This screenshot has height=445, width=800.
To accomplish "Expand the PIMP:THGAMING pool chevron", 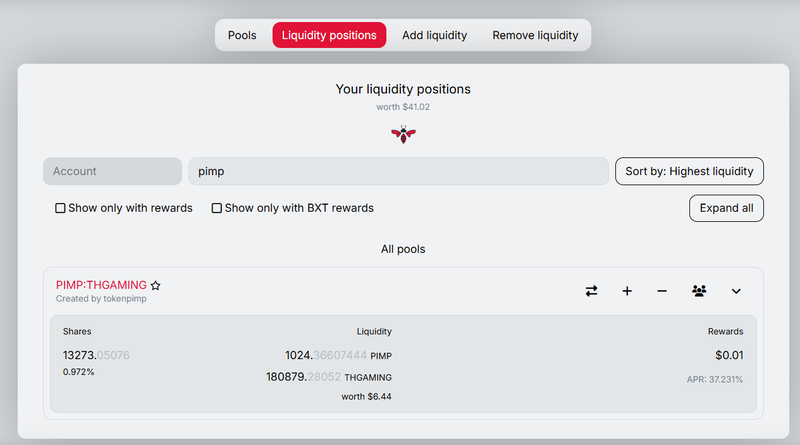I will point(736,291).
